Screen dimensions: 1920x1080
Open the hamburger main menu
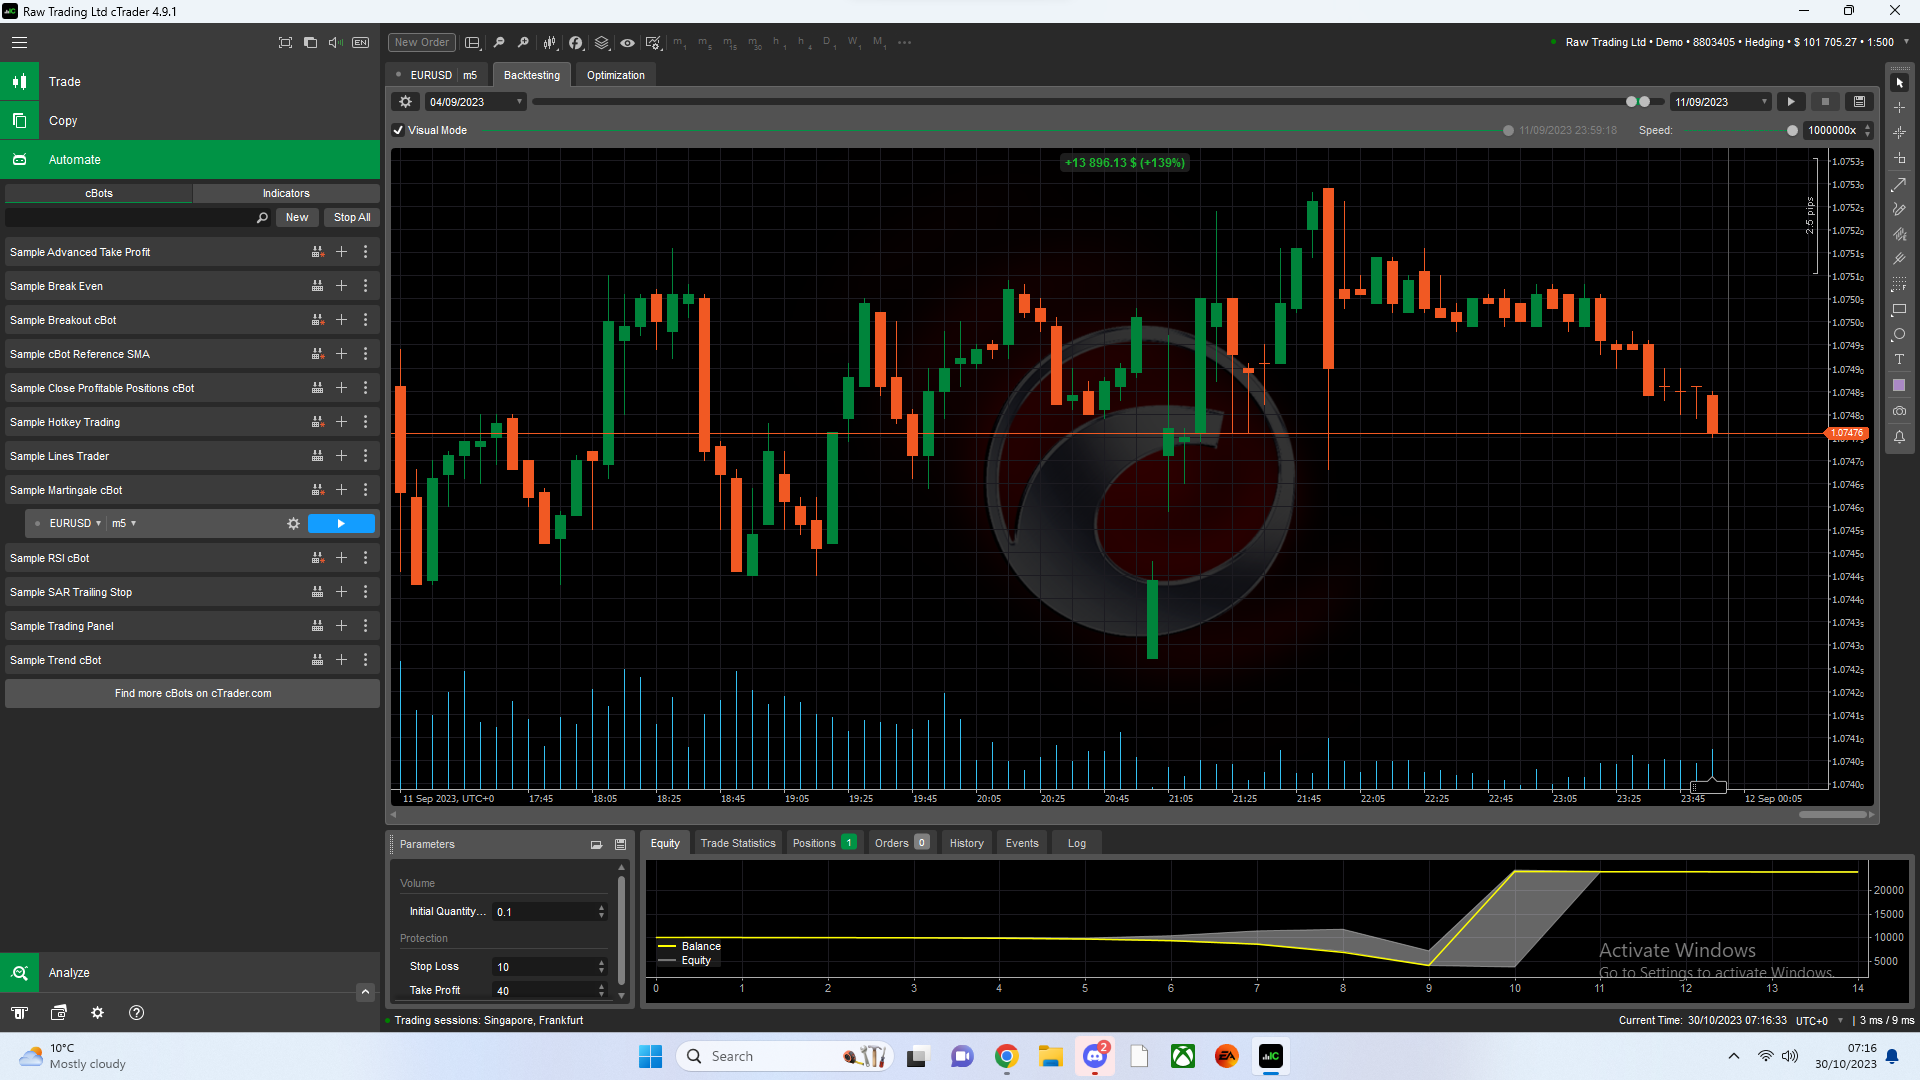click(19, 42)
